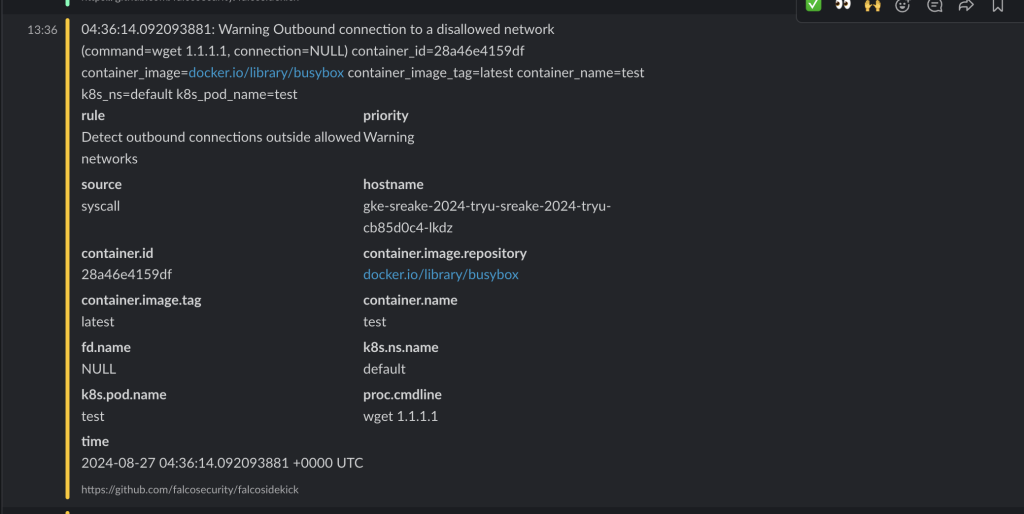Bookmark this message for later
The height and width of the screenshot is (514, 1024).
(997, 6)
